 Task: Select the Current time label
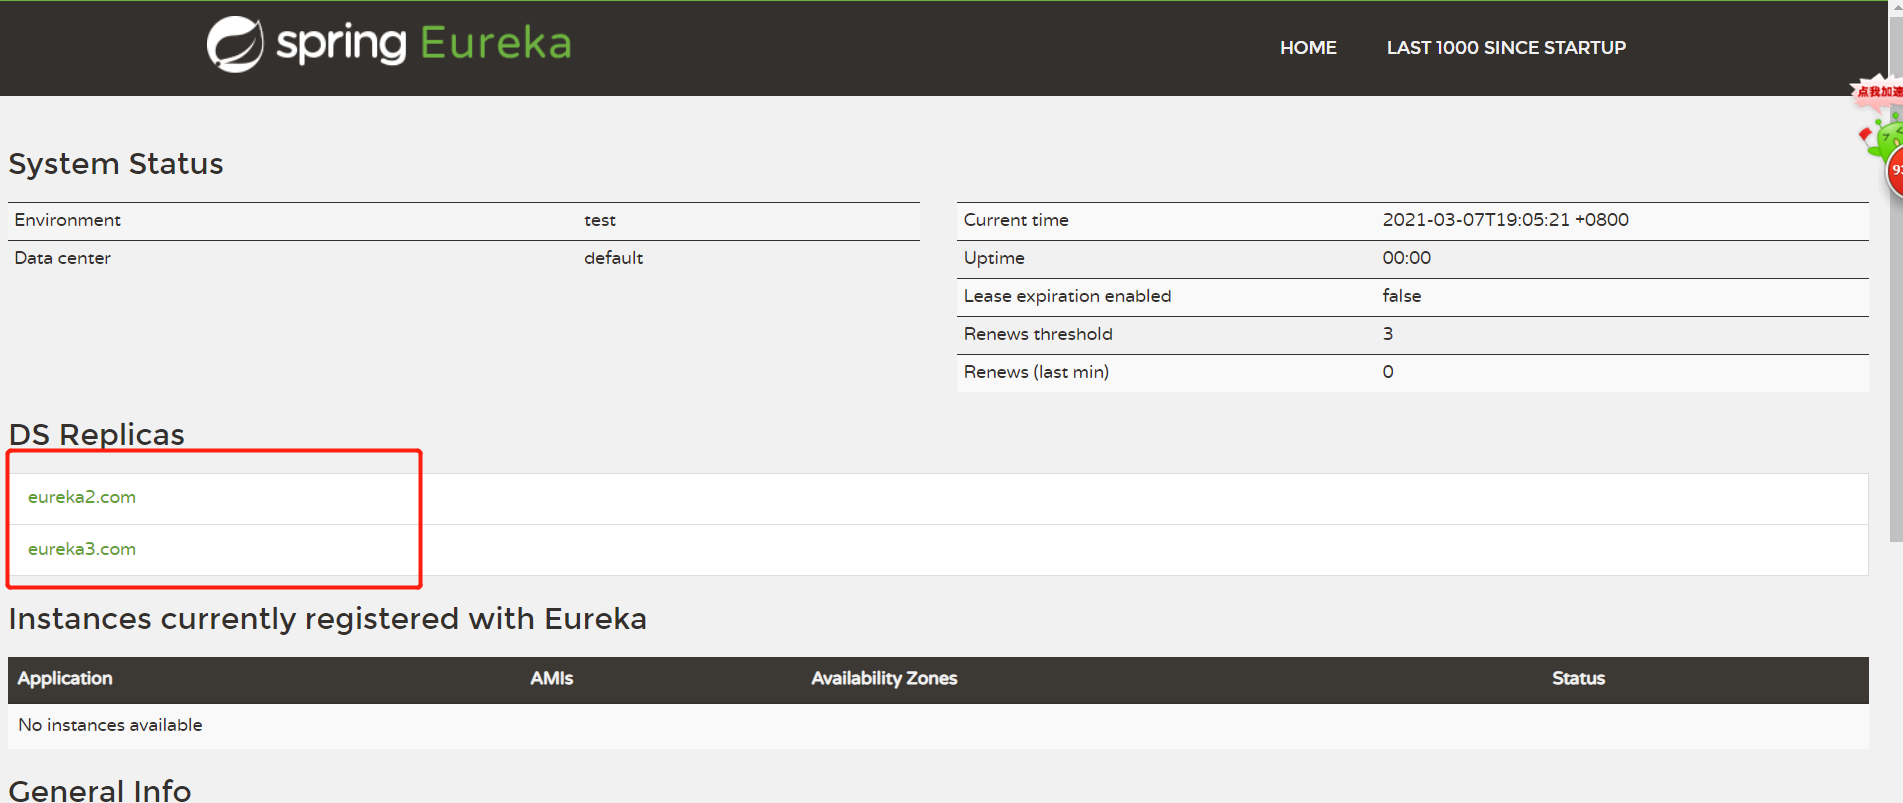(x=1016, y=220)
